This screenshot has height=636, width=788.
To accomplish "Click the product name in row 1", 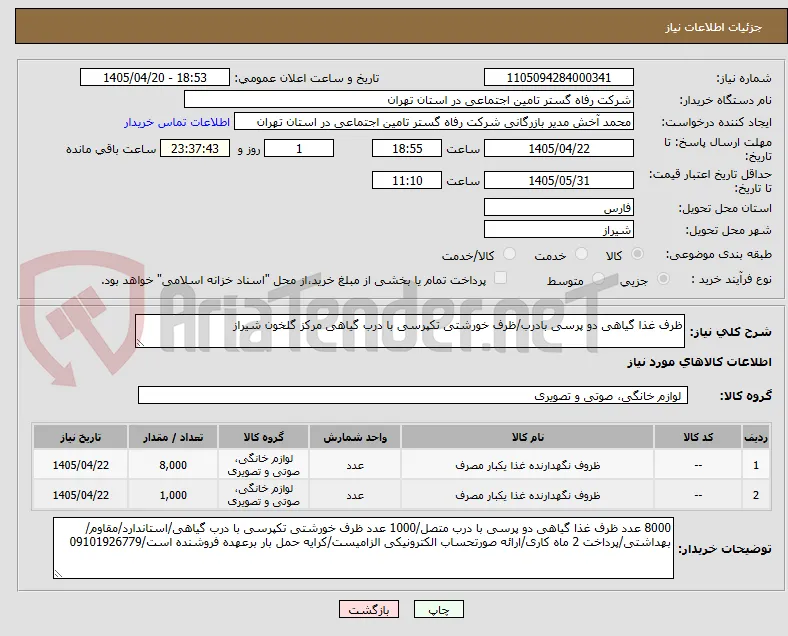I will coord(528,465).
